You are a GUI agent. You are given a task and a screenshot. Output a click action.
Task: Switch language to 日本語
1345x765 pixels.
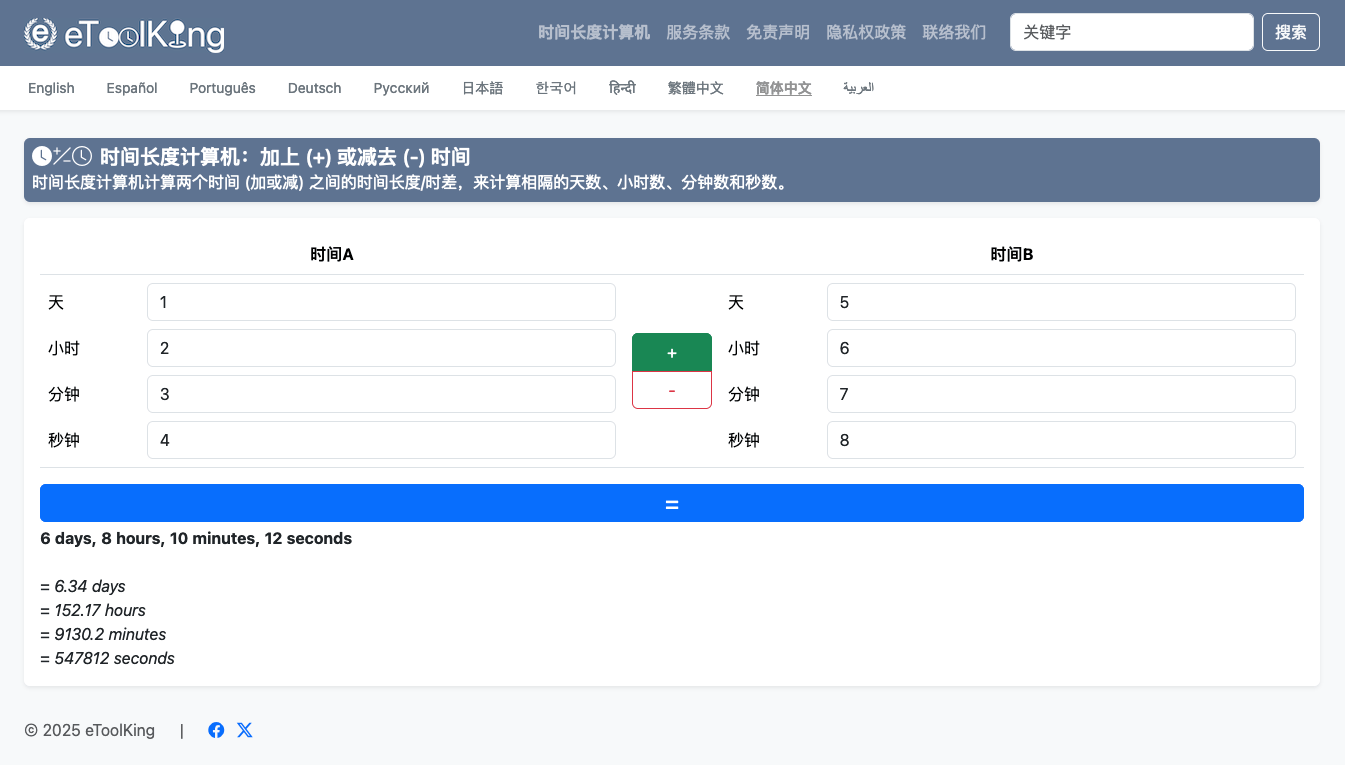[482, 88]
